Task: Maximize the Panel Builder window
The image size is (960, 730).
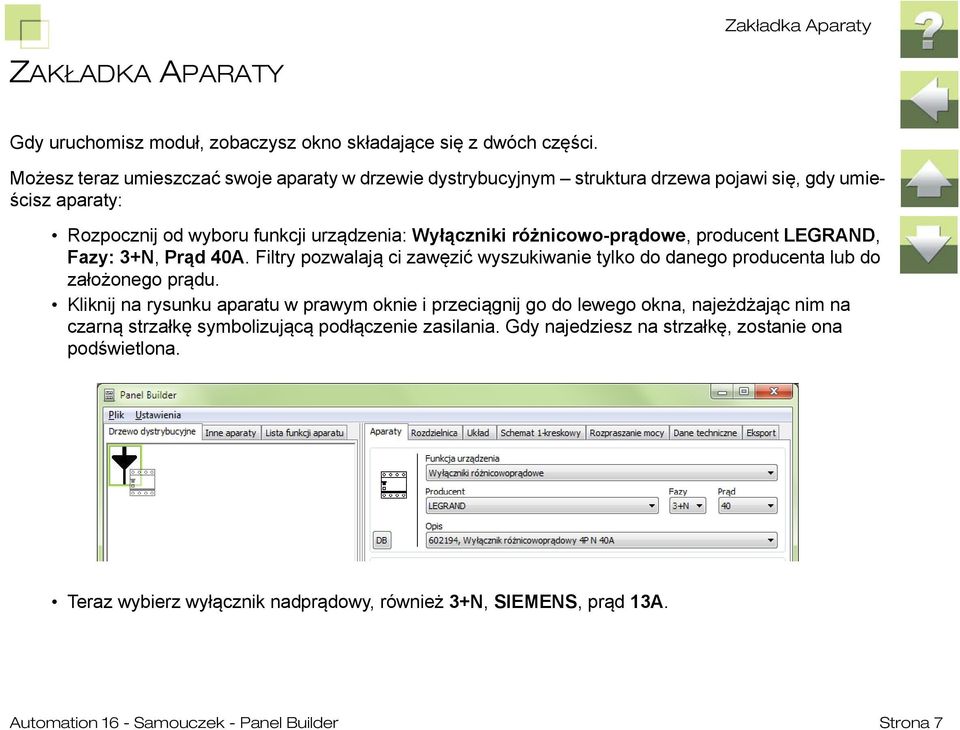Action: point(744,391)
